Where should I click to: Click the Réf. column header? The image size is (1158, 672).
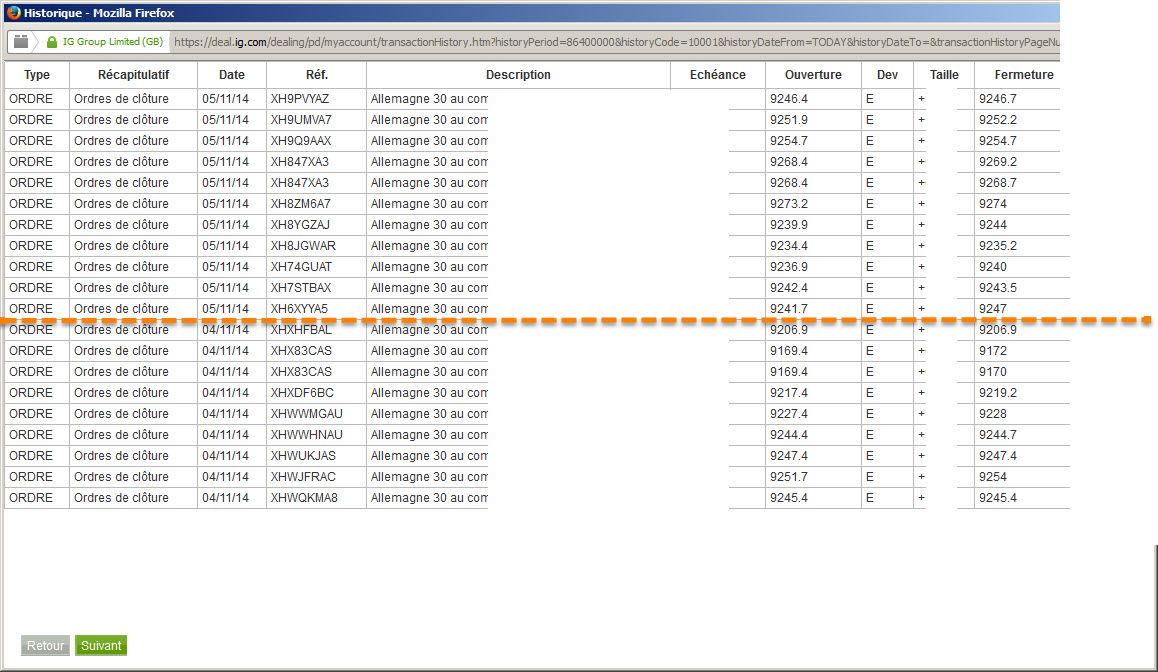click(x=316, y=75)
